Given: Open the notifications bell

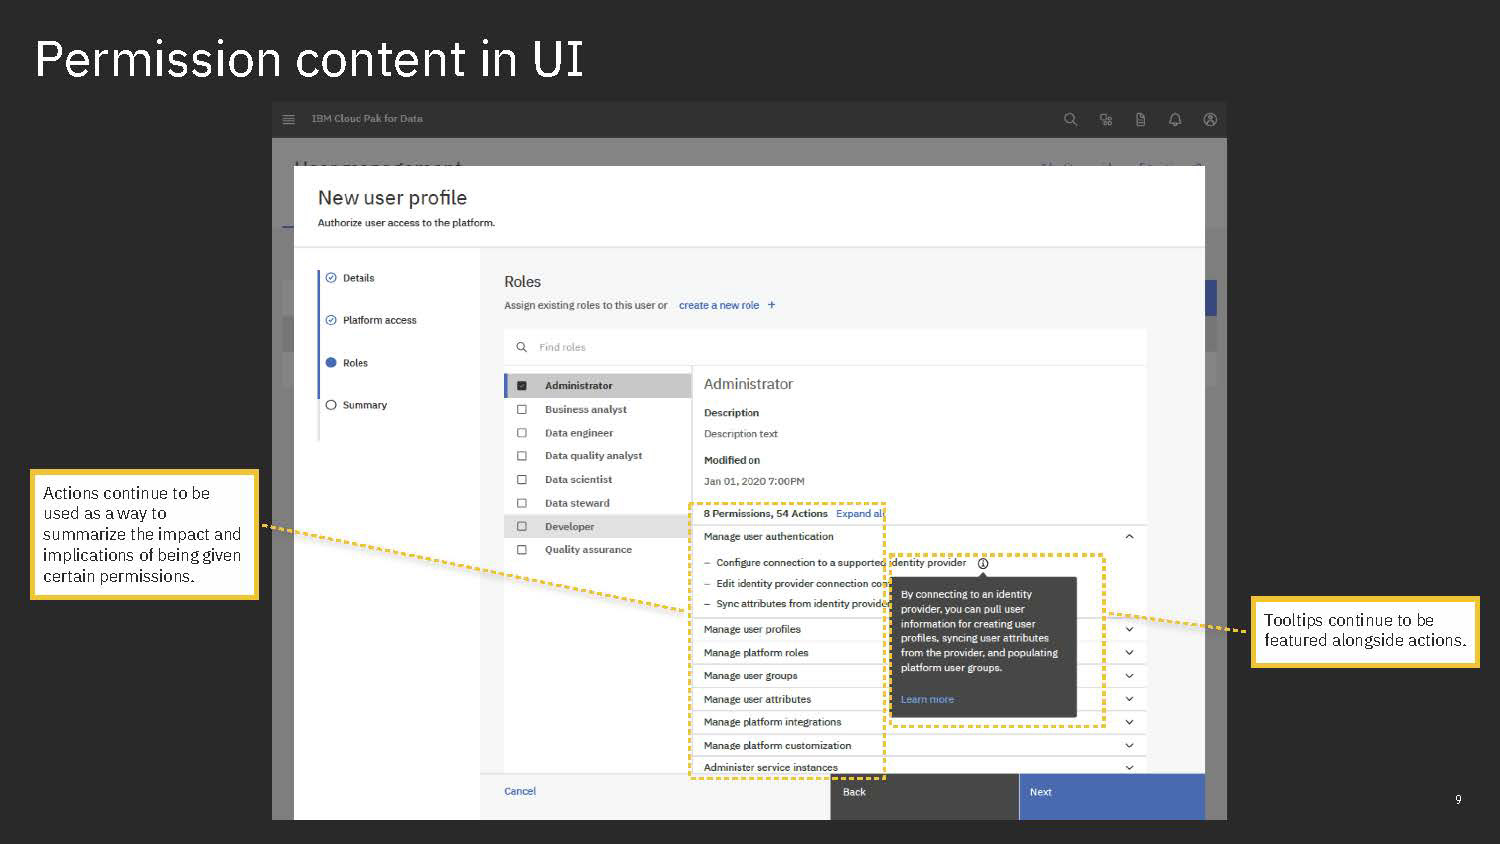Looking at the screenshot, I should (1175, 119).
